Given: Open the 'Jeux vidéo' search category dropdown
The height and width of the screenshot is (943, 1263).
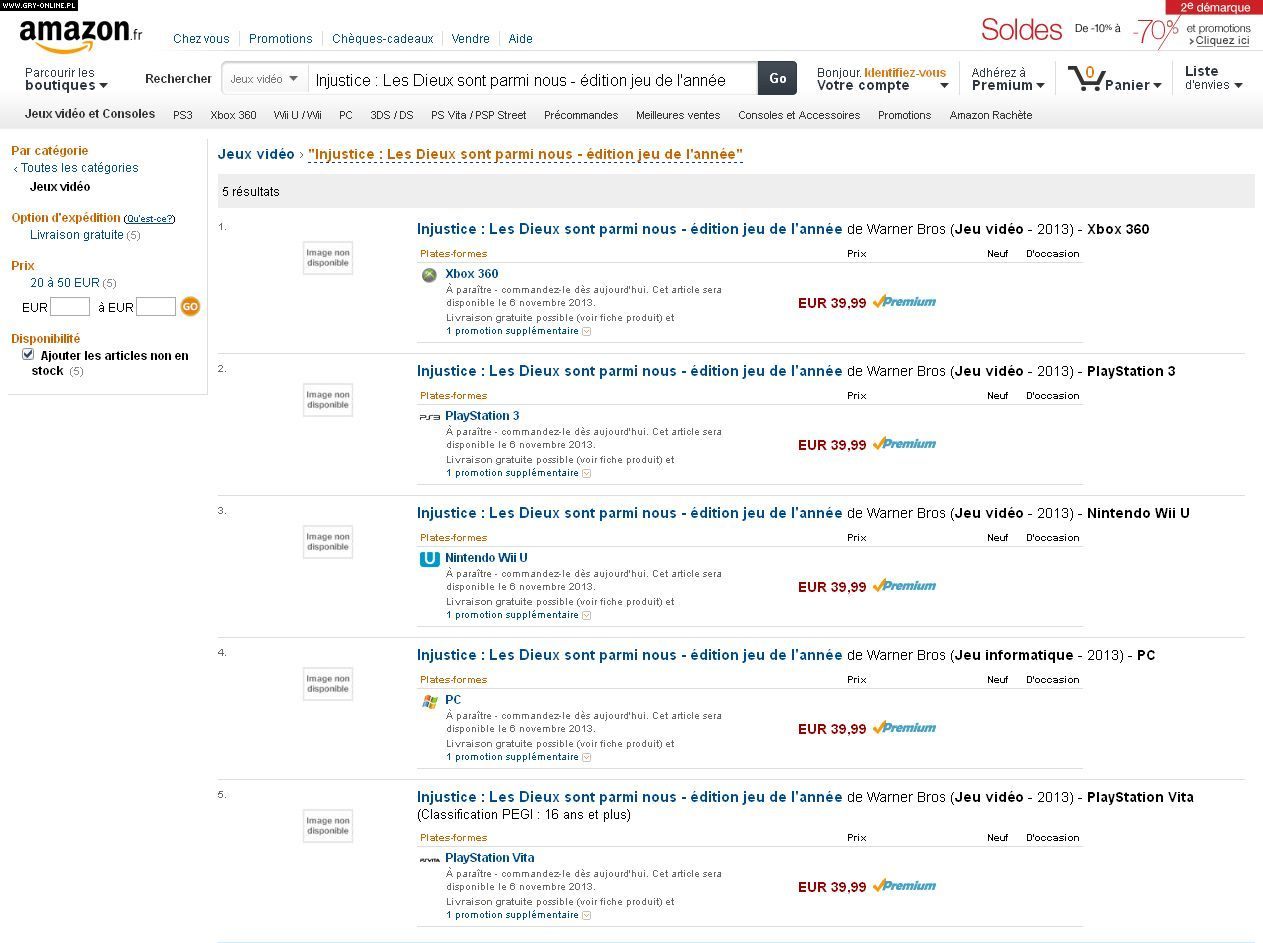Looking at the screenshot, I should [x=264, y=78].
